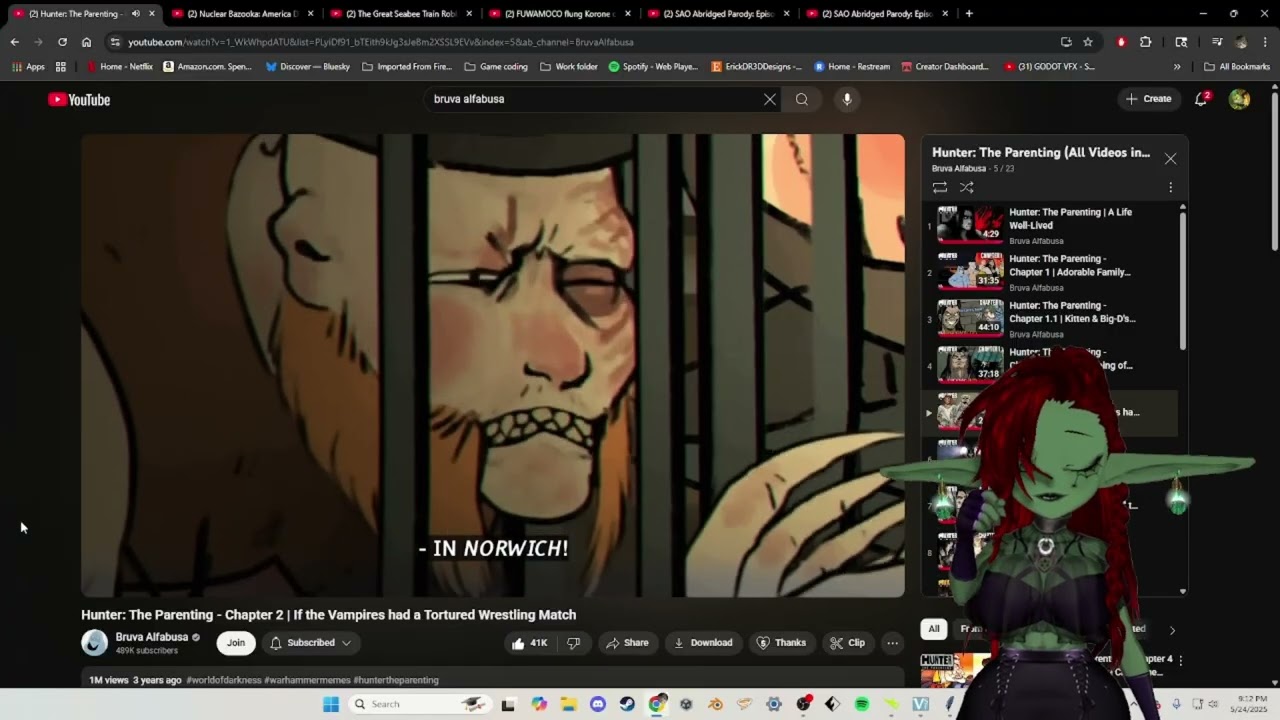Join the Bruva Alfabusa channel membership
The width and height of the screenshot is (1280, 720).
(236, 643)
